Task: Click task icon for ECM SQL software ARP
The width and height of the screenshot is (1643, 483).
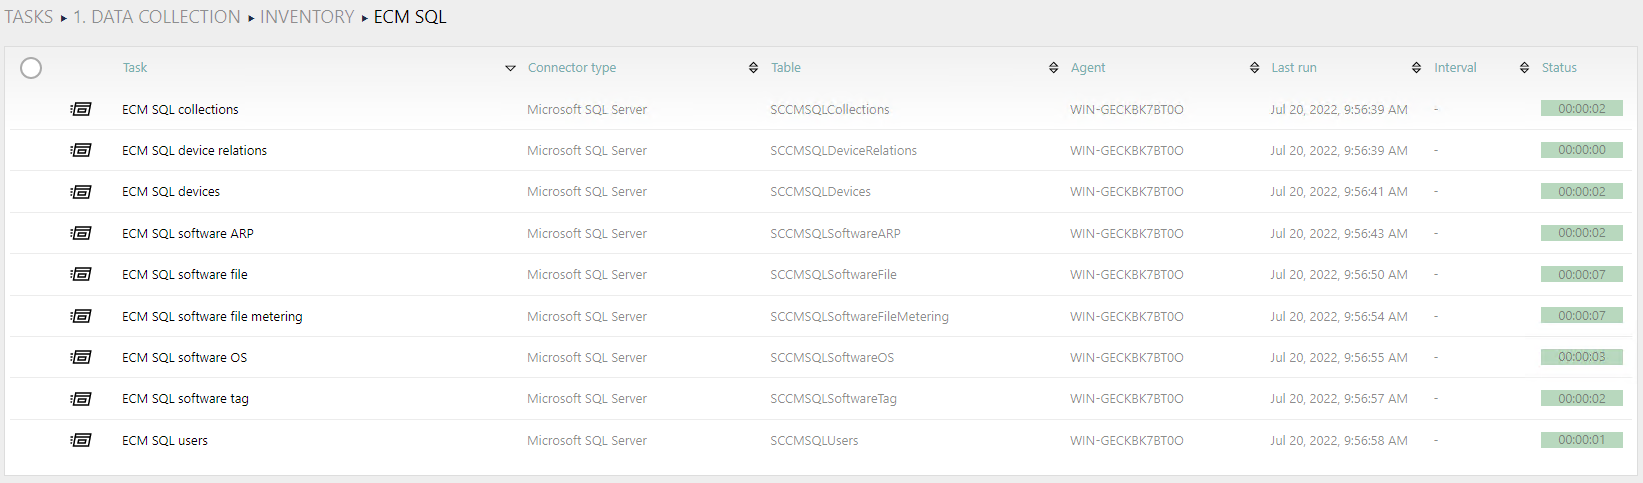Action: pyautogui.click(x=81, y=233)
